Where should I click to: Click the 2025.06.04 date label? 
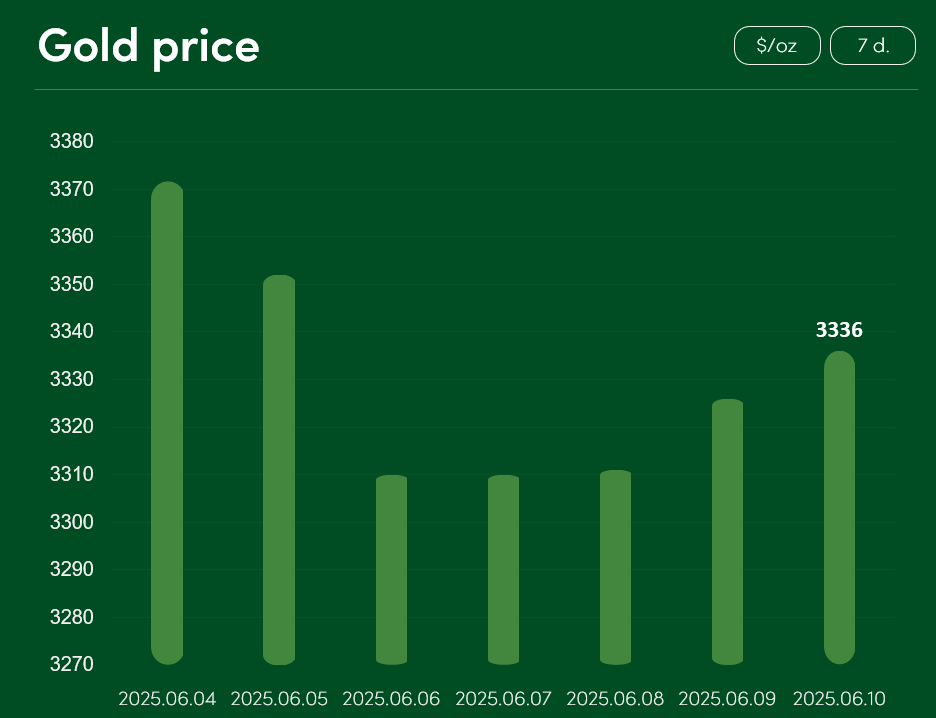coord(167,698)
